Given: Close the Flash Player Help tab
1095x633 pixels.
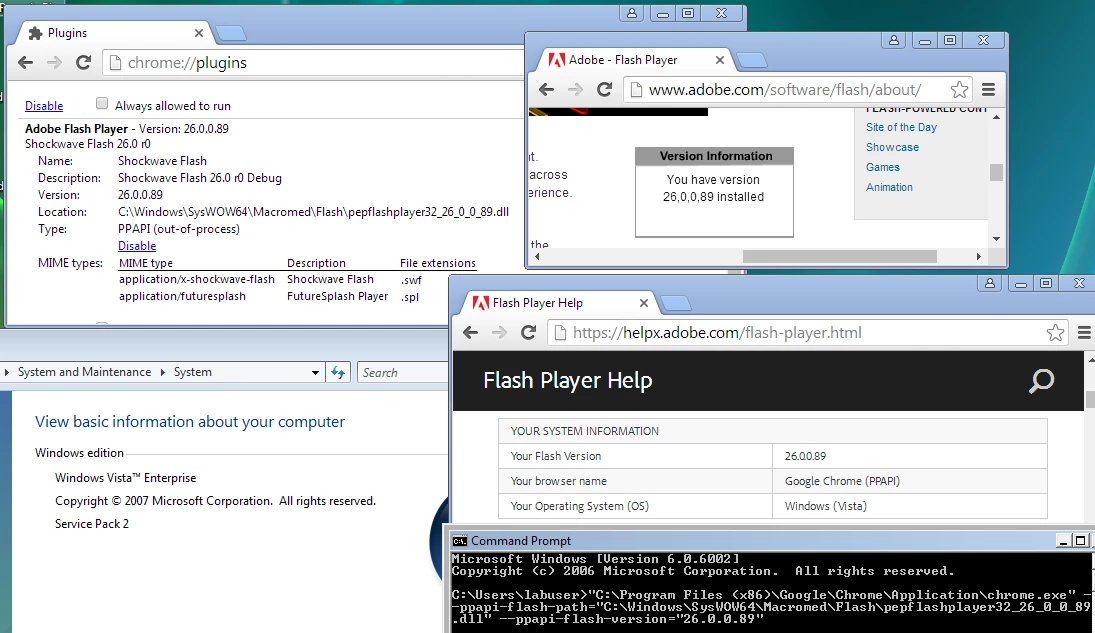Looking at the screenshot, I should (644, 303).
